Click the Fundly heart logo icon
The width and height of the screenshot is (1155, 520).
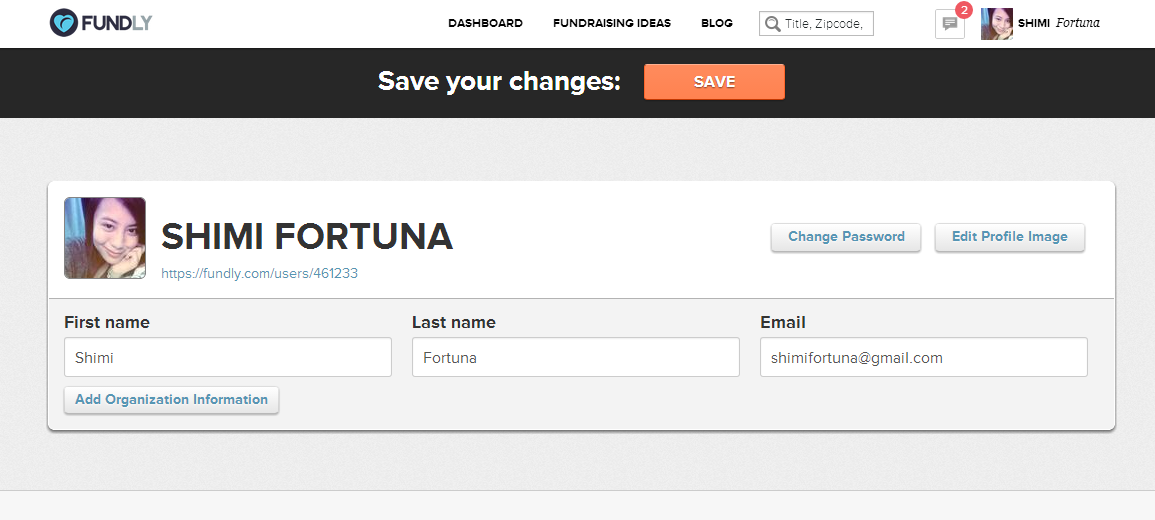[63, 23]
